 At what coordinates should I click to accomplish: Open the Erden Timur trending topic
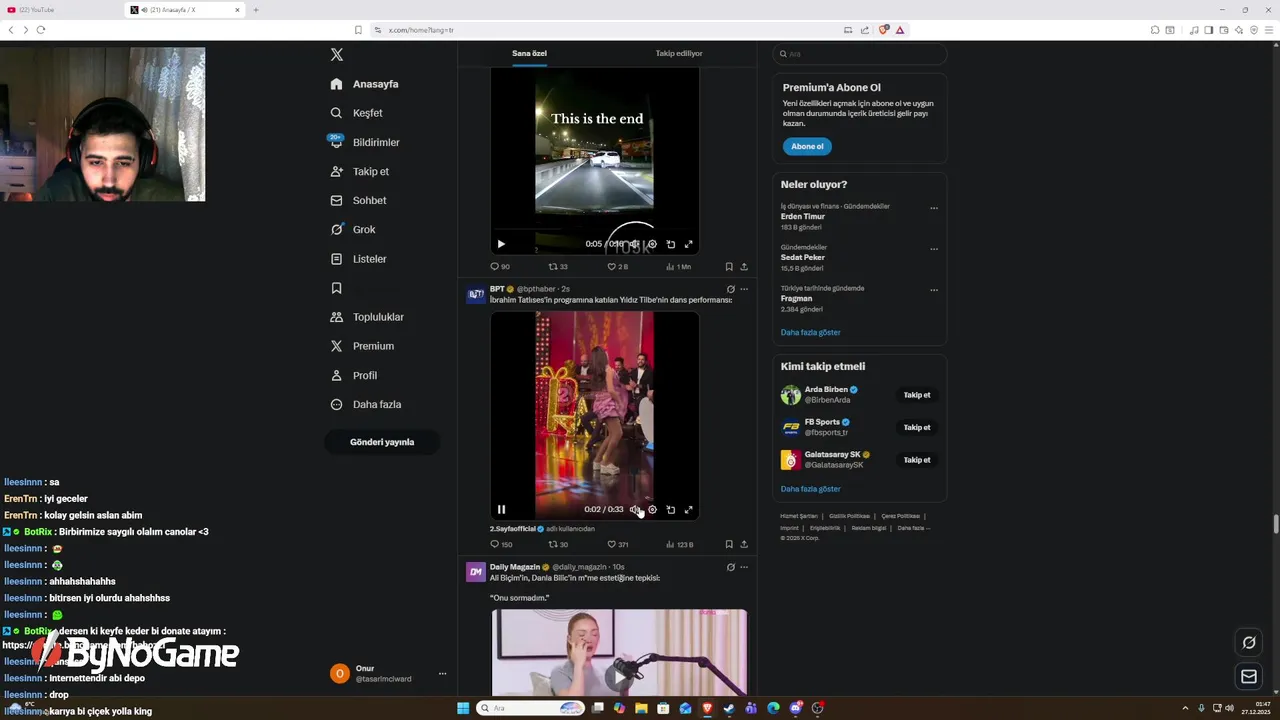click(x=803, y=217)
